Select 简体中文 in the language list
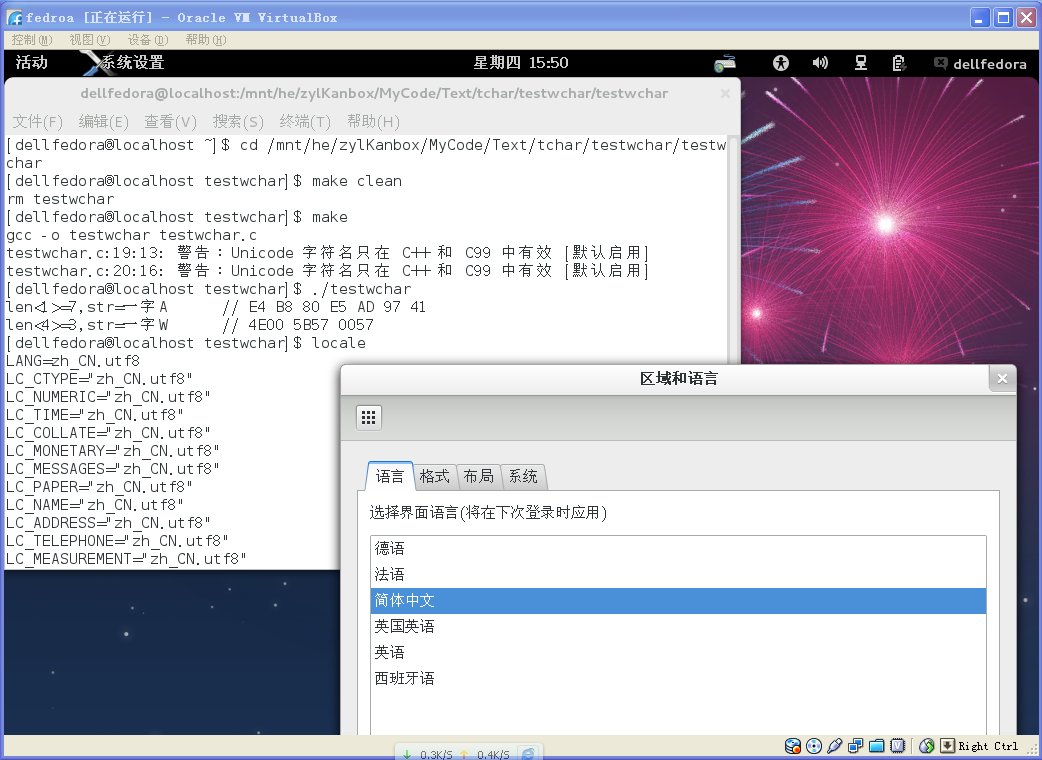Viewport: 1042px width, 760px height. coord(678,601)
